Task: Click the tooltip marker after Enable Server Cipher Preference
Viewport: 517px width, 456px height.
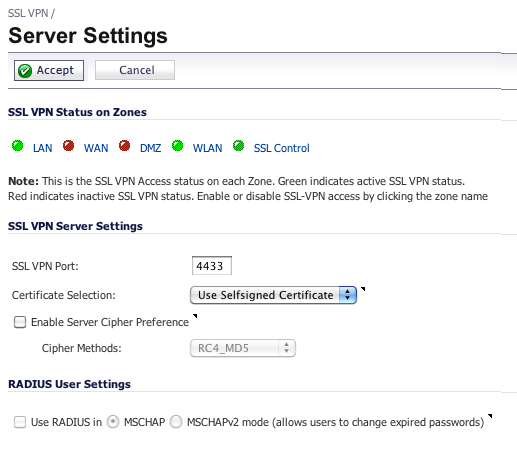Action: click(195, 316)
